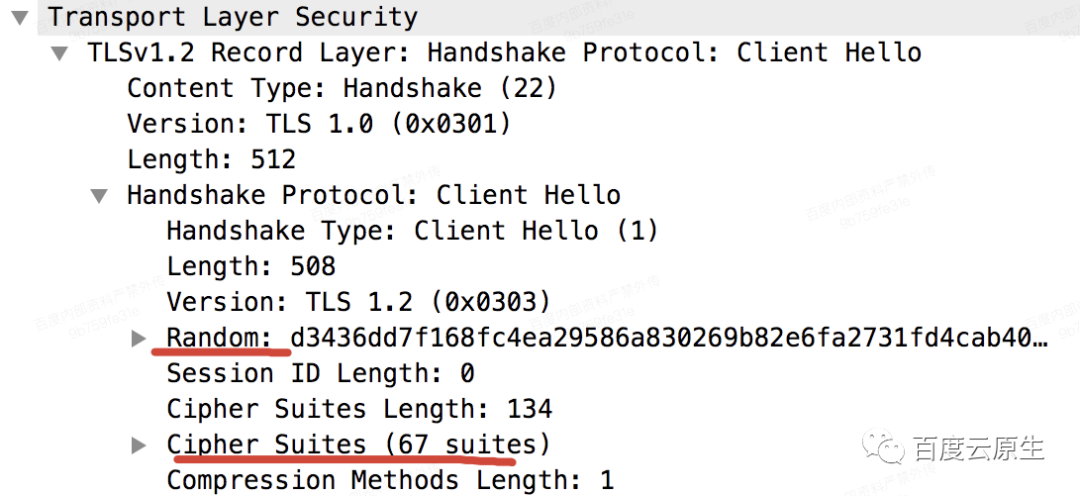Click the Random hex value text

point(669,338)
